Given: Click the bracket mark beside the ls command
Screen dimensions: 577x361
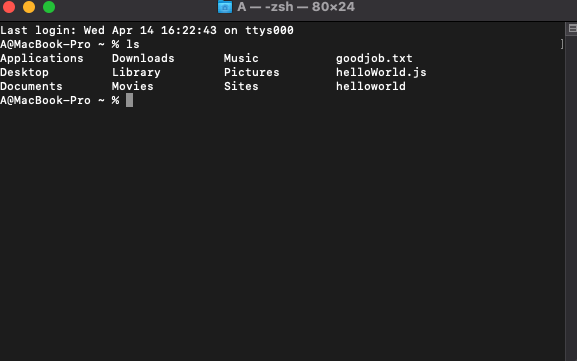Looking at the screenshot, I should 562,44.
